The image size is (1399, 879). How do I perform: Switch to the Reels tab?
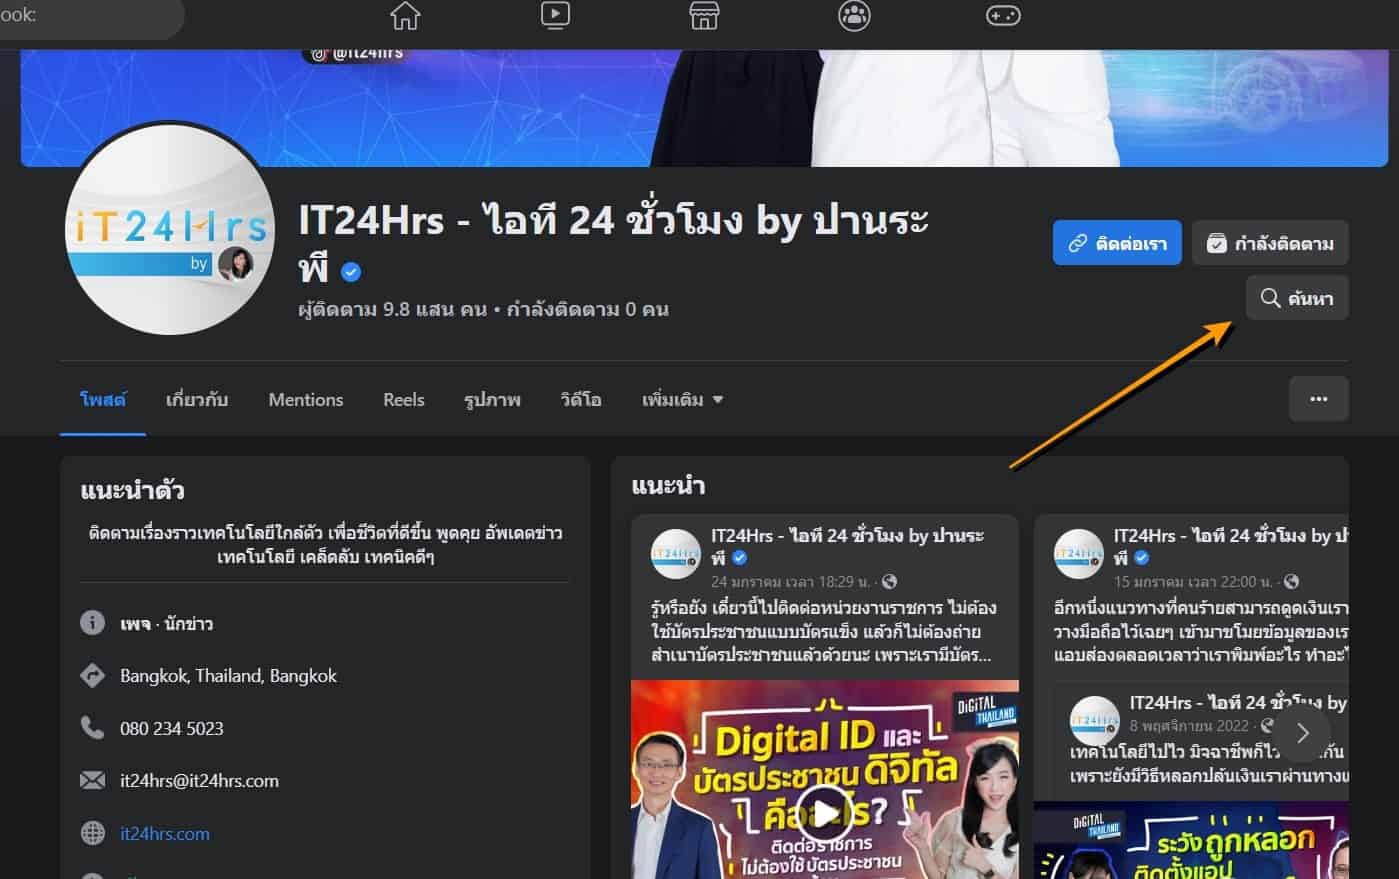[x=404, y=400]
